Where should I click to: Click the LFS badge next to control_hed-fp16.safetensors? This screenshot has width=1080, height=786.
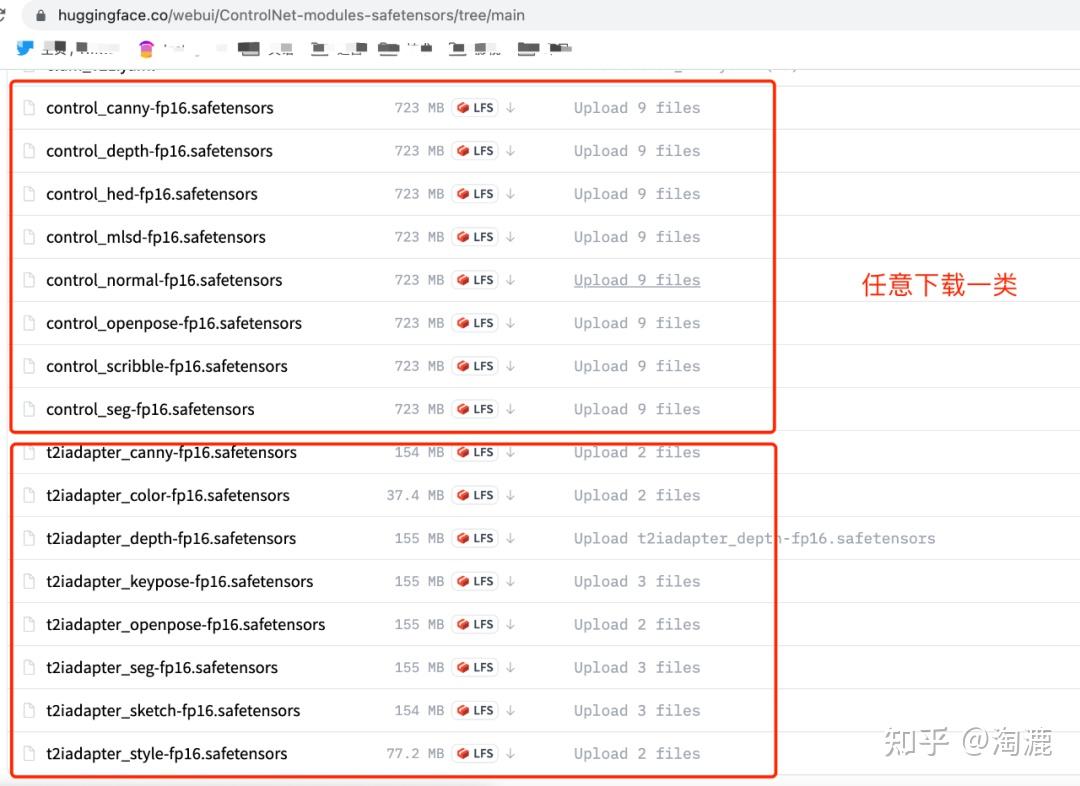click(x=474, y=193)
